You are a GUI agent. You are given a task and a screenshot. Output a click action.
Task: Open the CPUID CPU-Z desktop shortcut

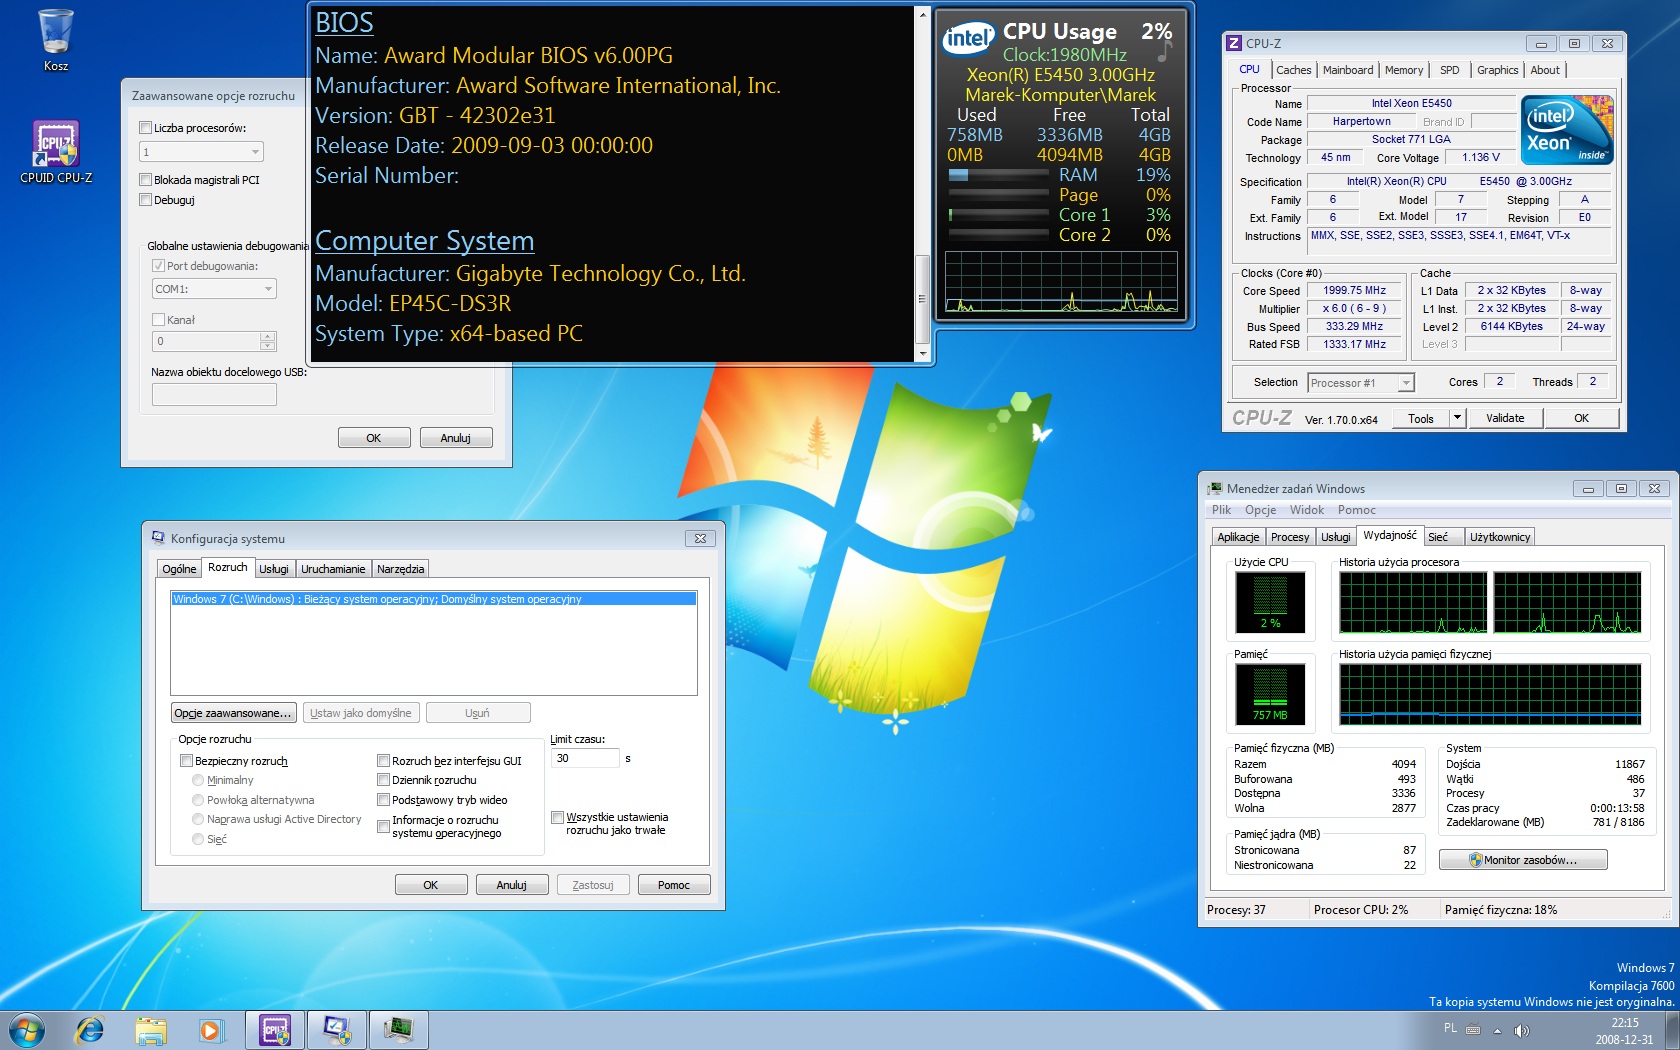point(56,145)
